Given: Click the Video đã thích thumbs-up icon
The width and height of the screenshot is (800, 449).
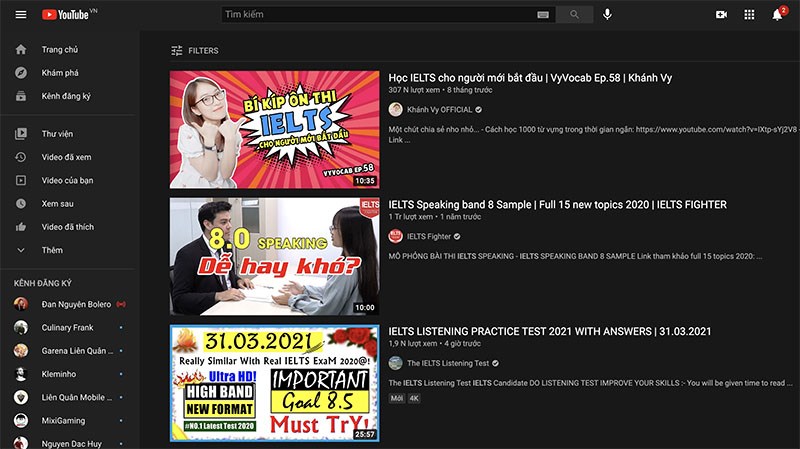Looking at the screenshot, I should click(x=21, y=227).
